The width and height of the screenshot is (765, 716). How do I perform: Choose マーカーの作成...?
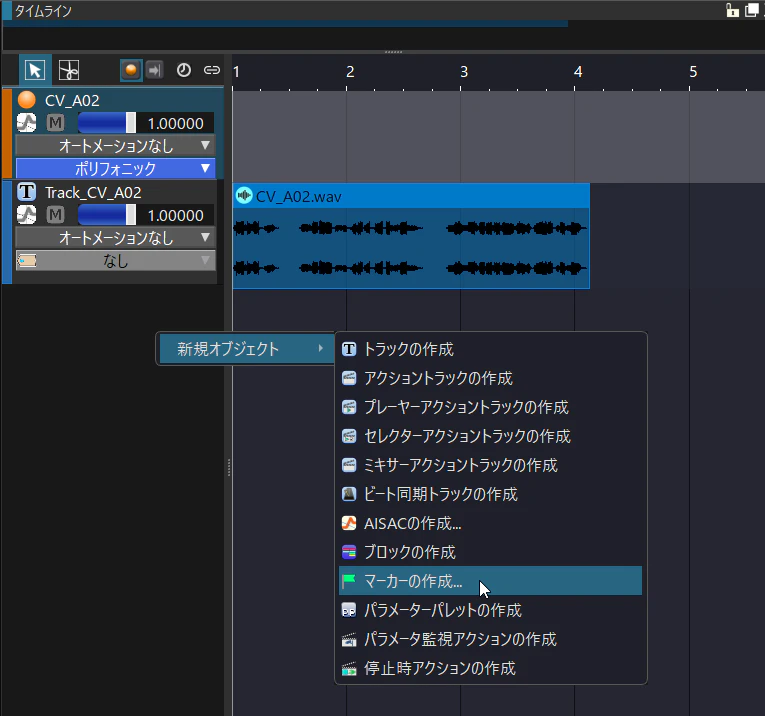click(x=490, y=580)
